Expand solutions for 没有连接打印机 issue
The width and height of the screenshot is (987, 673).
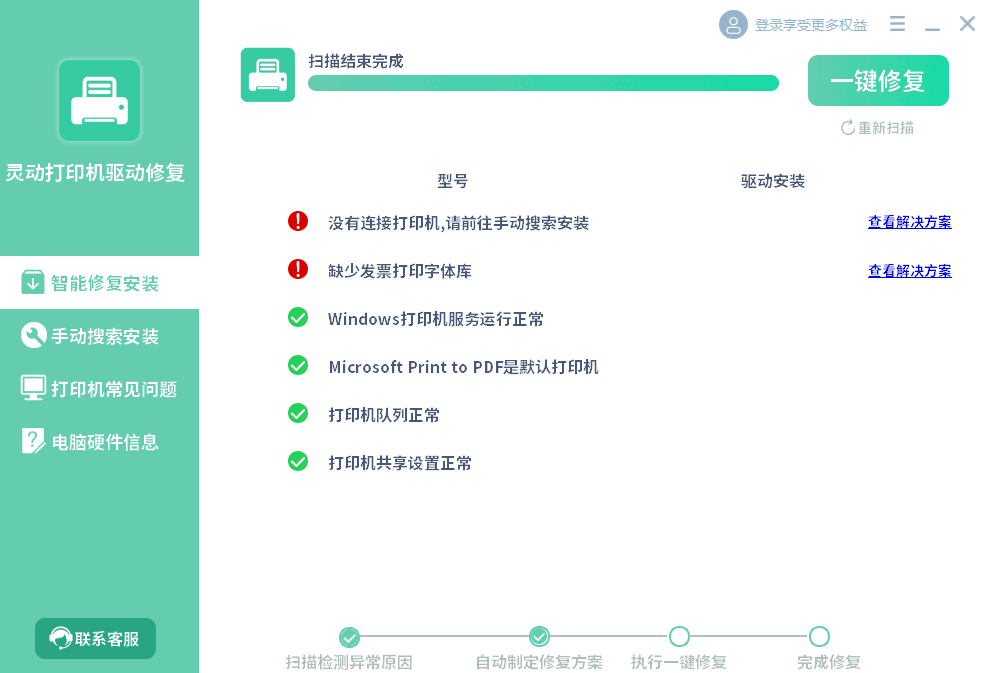coord(909,221)
